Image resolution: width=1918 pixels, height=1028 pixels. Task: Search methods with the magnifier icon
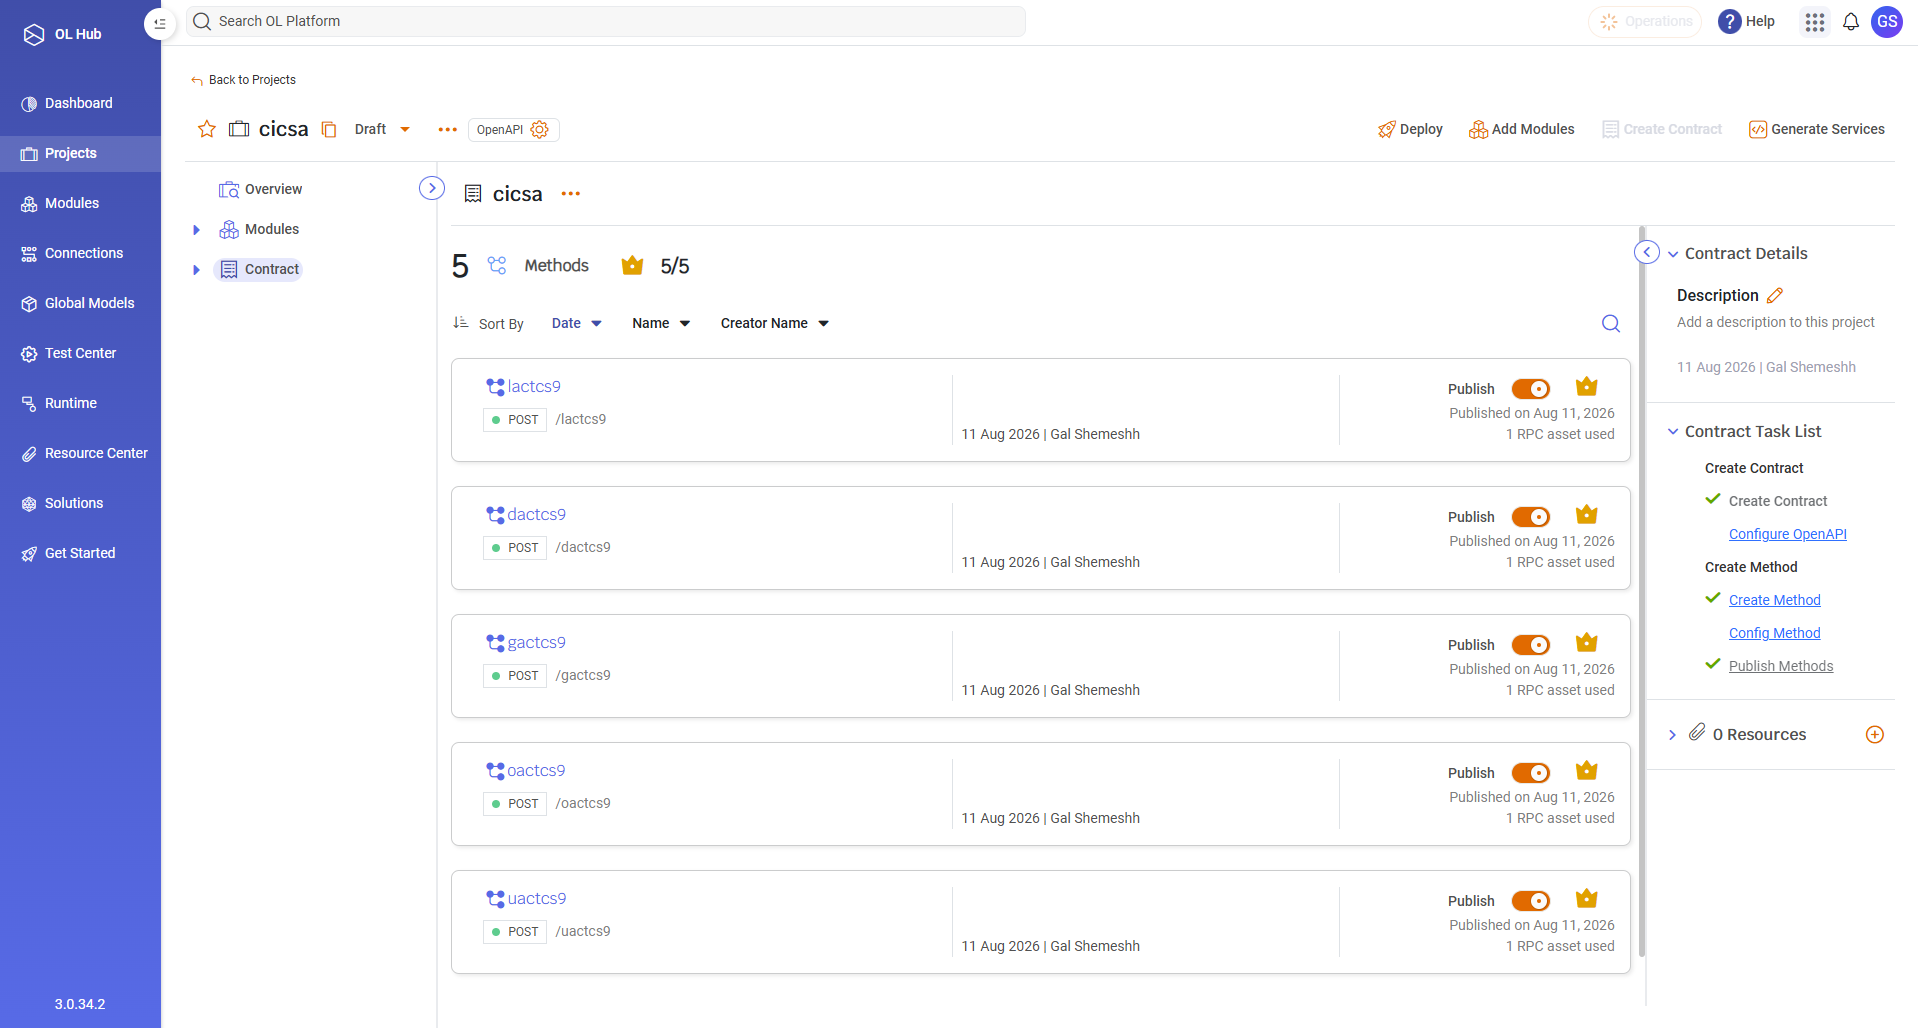(1611, 323)
